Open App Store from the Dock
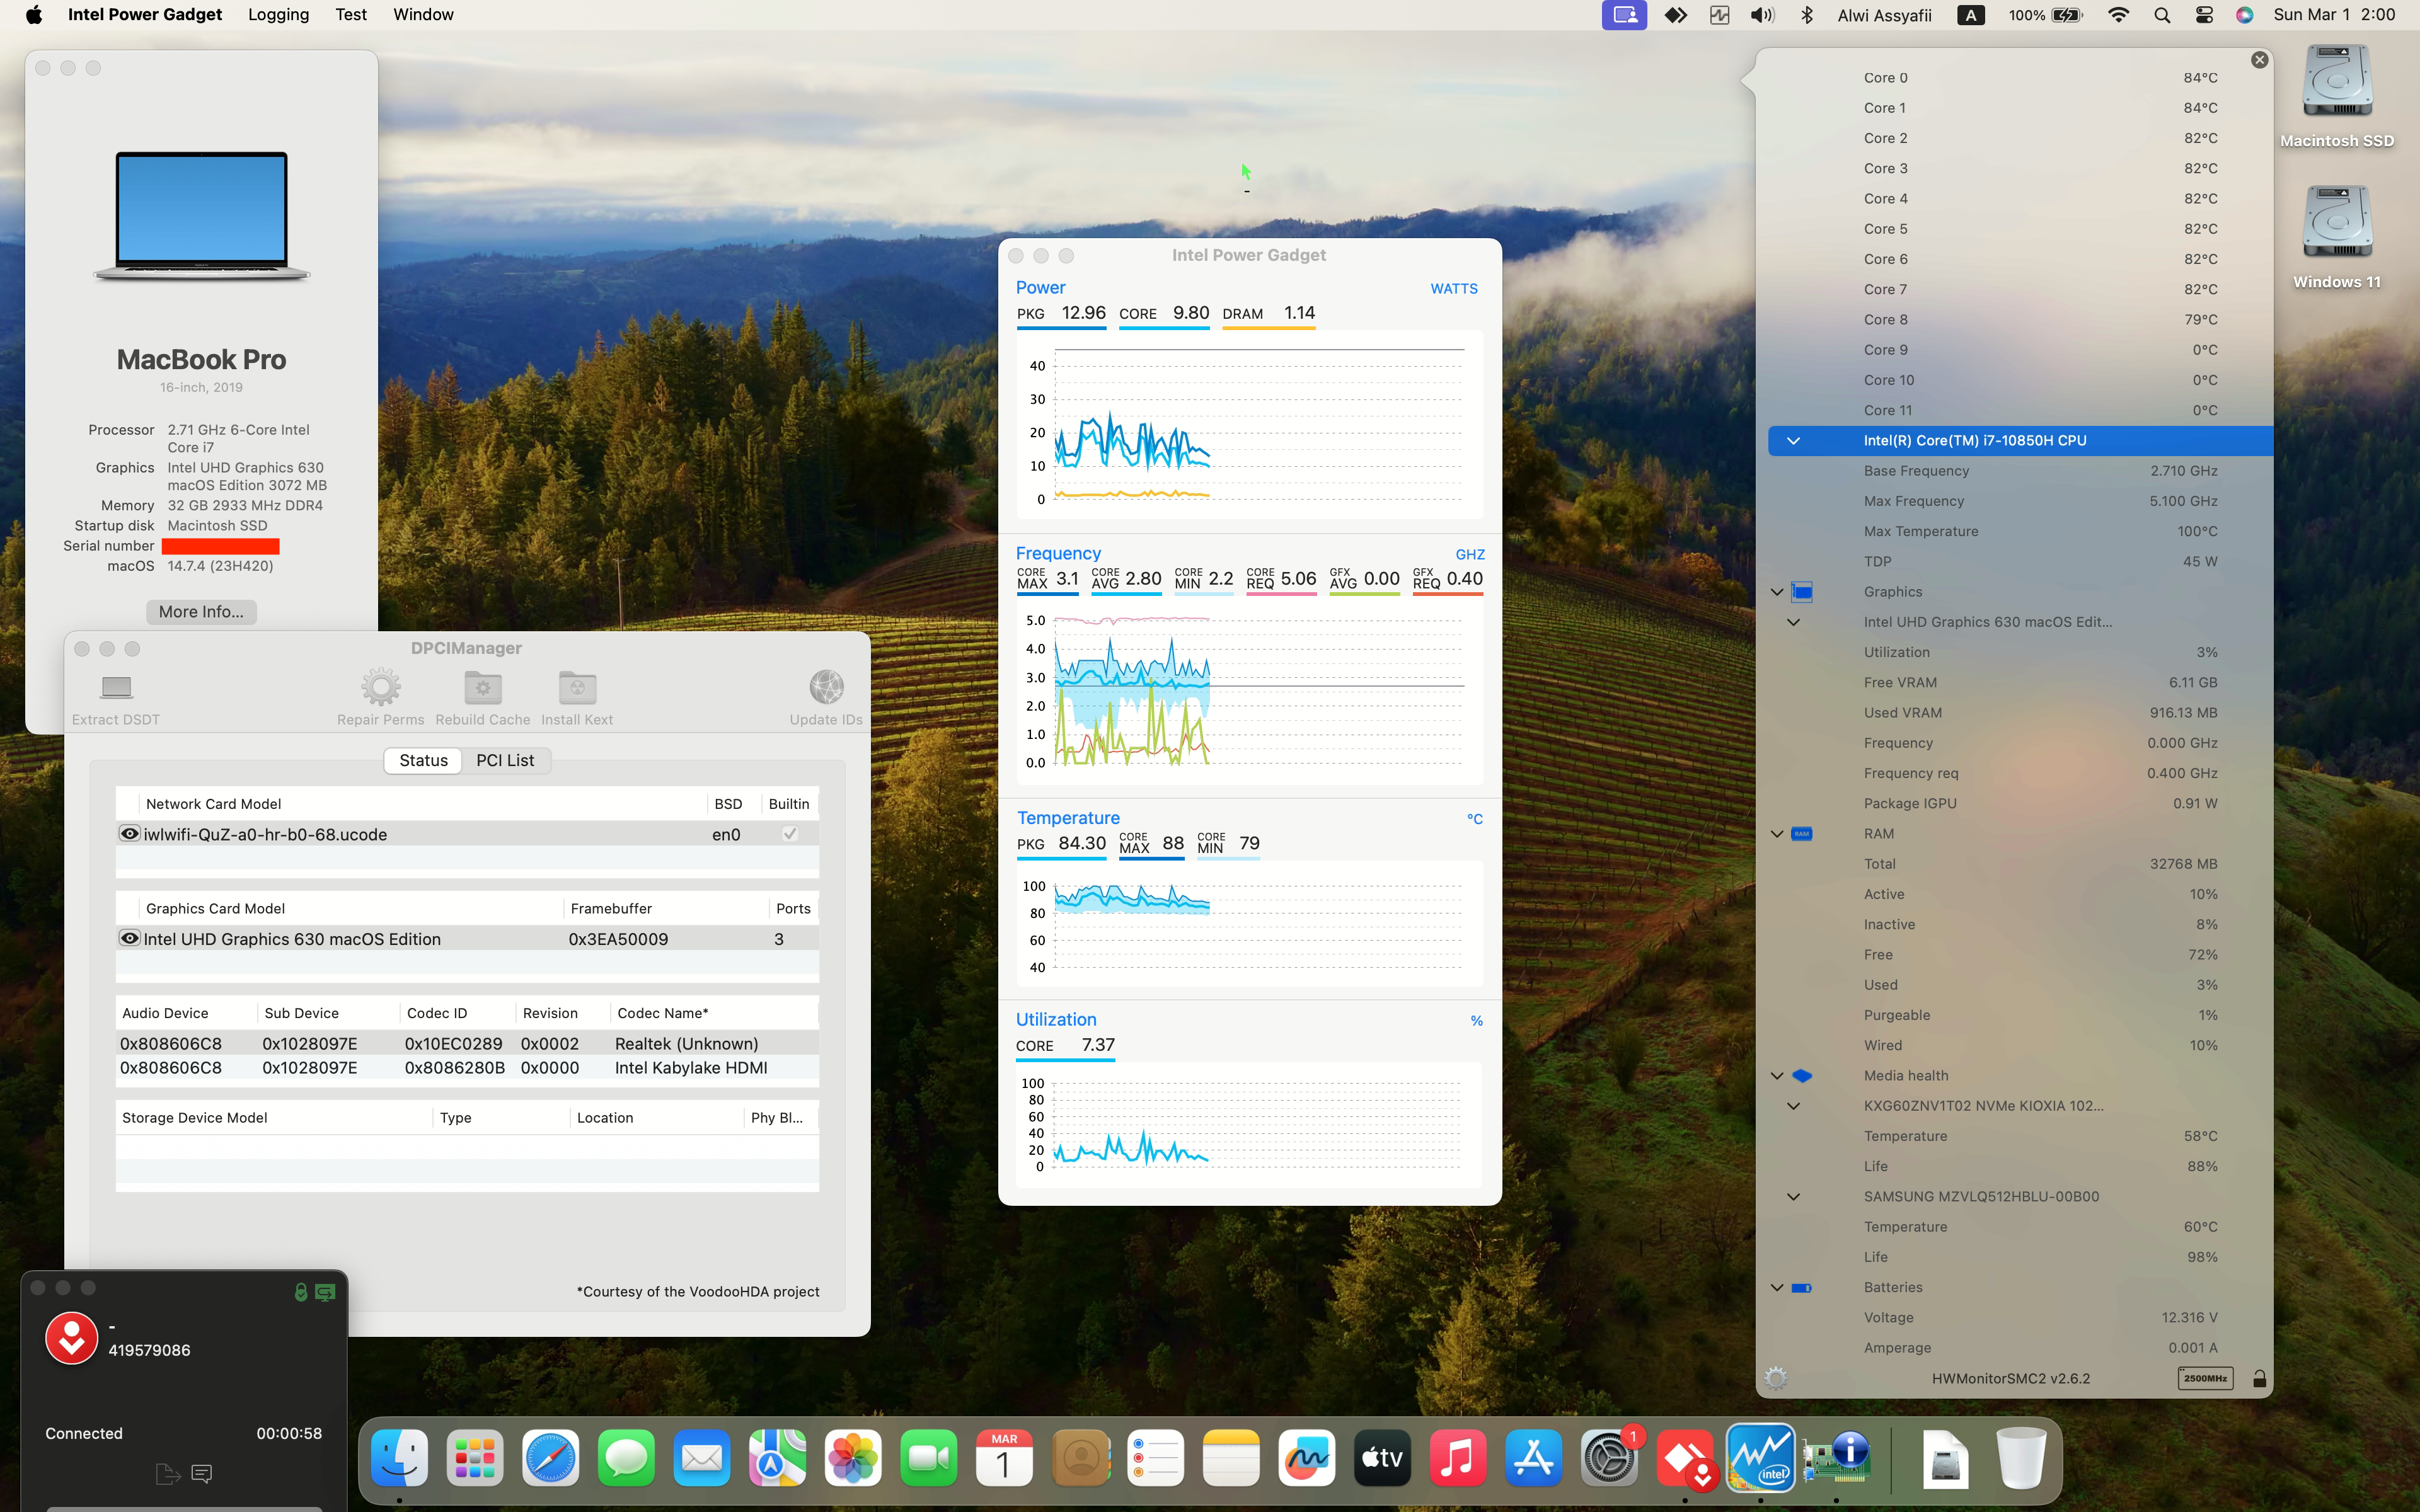The height and width of the screenshot is (1512, 2420). [1533, 1458]
